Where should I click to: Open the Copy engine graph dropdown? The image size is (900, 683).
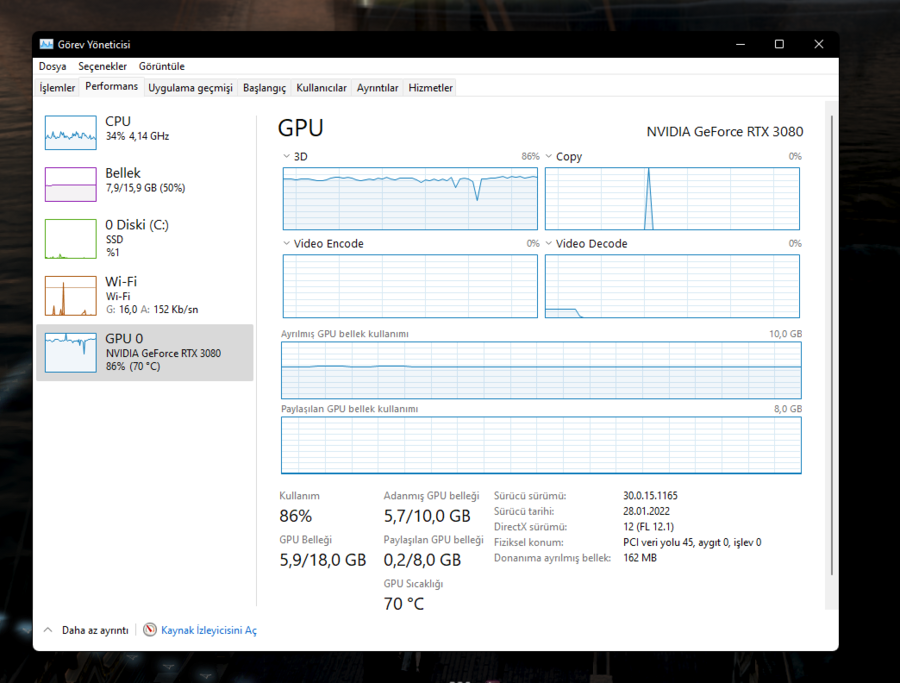pos(549,156)
